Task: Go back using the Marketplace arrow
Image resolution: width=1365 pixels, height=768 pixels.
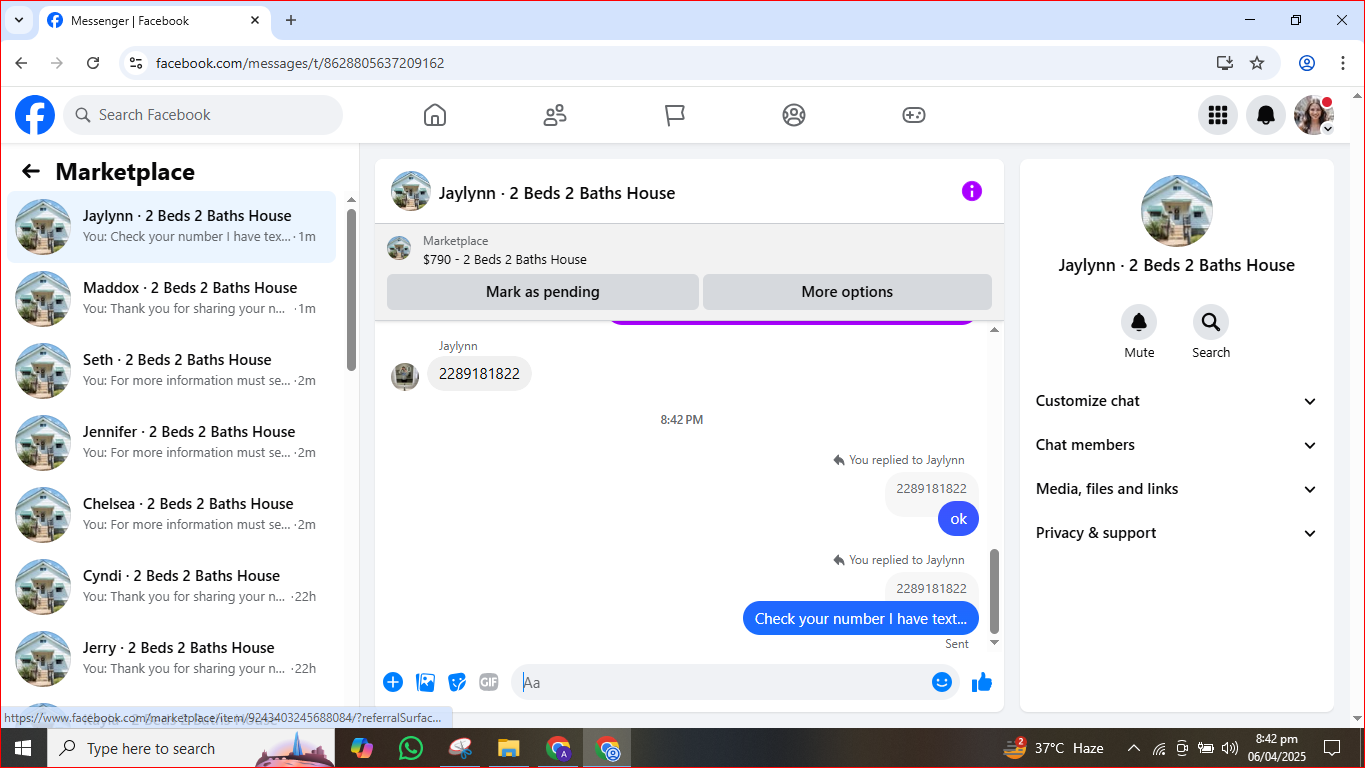Action: tap(31, 171)
